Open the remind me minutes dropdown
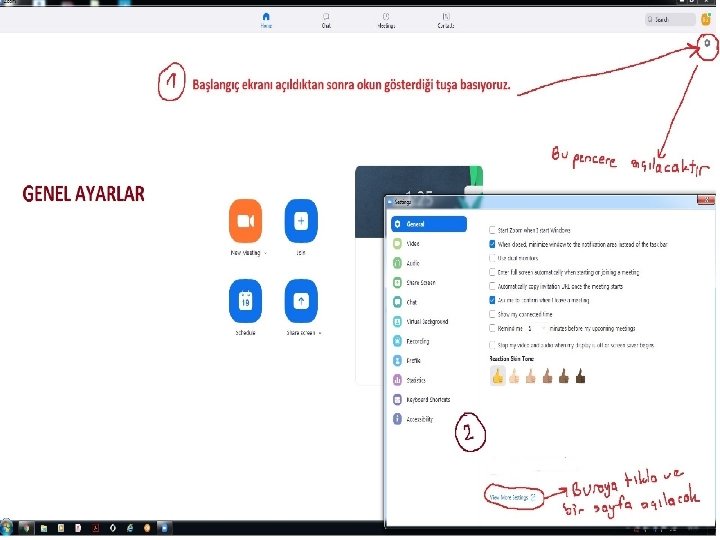The height and width of the screenshot is (540, 720). (536, 328)
